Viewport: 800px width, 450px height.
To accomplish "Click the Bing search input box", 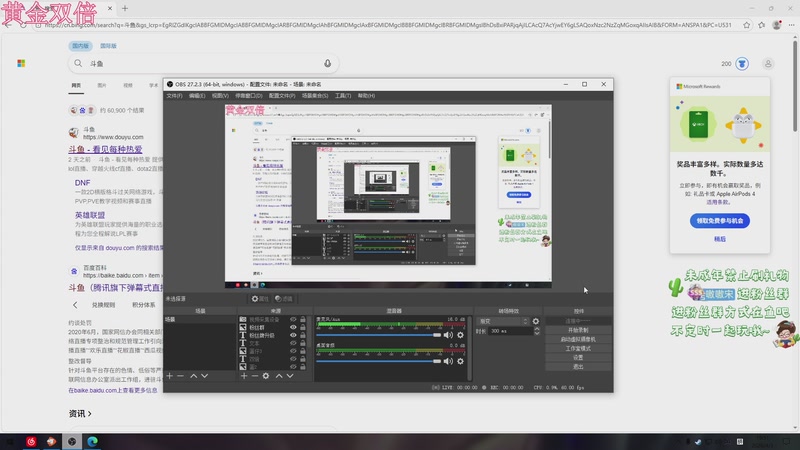I will tap(204, 64).
